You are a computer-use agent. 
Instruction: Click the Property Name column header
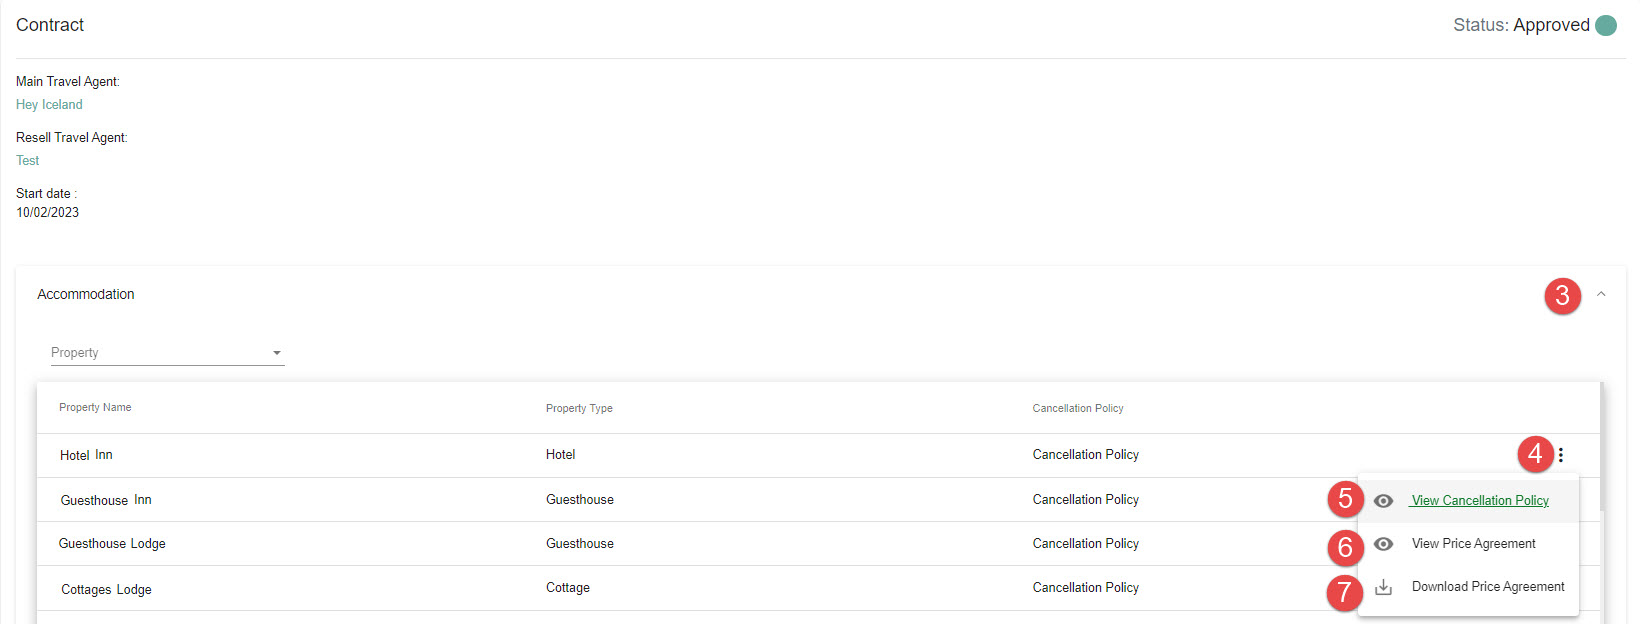(x=95, y=407)
